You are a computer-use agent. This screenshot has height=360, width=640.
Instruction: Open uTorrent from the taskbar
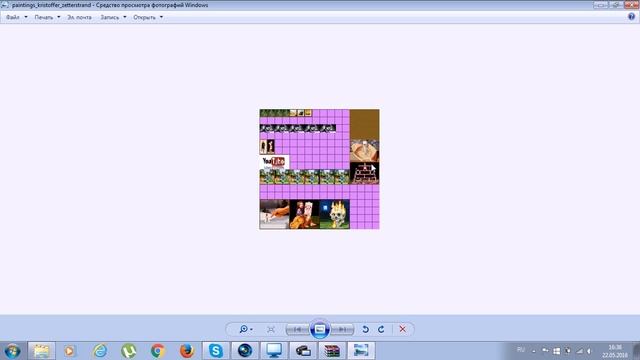(129, 351)
